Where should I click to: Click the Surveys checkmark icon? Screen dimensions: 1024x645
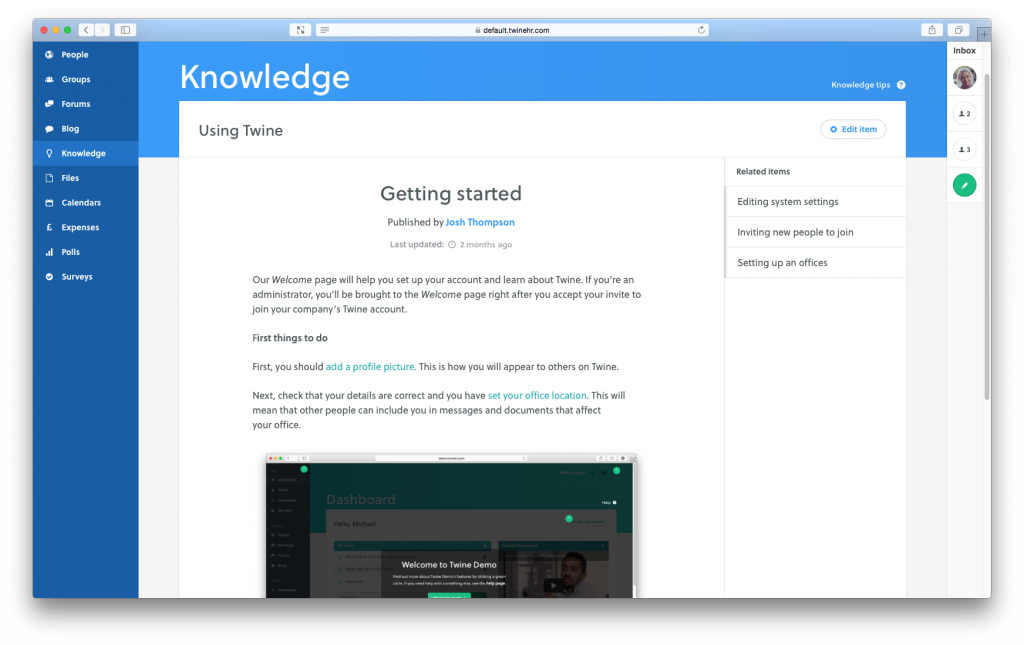point(49,277)
